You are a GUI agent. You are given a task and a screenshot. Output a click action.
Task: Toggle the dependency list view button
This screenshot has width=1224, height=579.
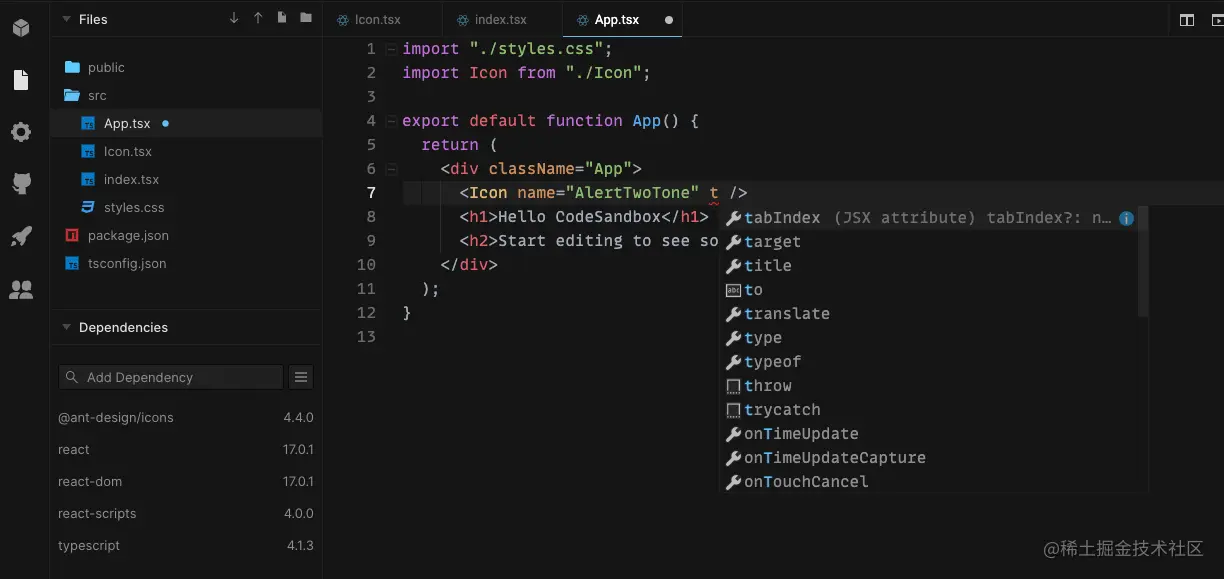[301, 377]
